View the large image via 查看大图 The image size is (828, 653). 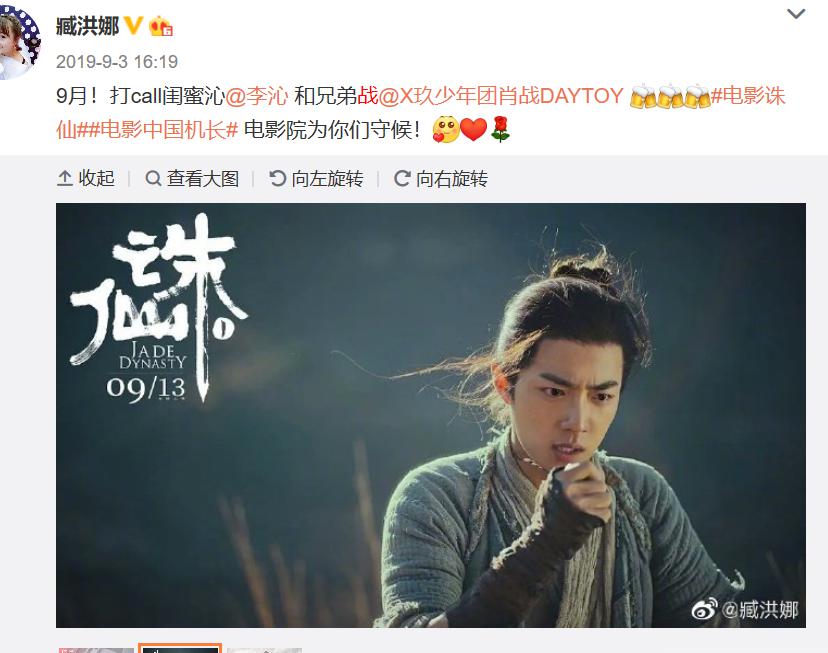pyautogui.click(x=203, y=178)
